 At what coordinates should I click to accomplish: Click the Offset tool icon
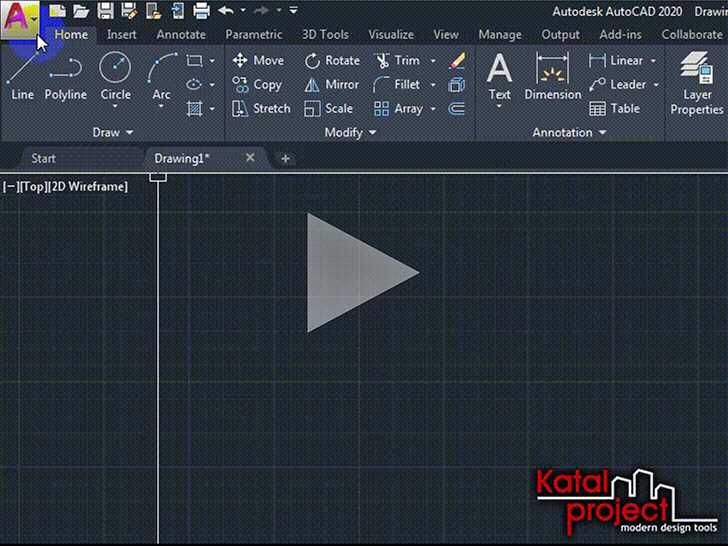(x=457, y=109)
